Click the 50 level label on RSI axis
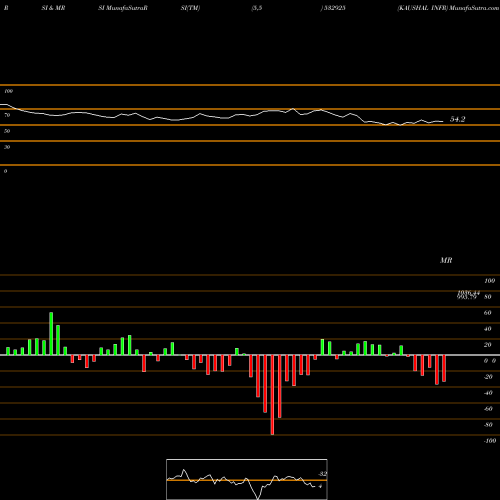 [x=7, y=131]
